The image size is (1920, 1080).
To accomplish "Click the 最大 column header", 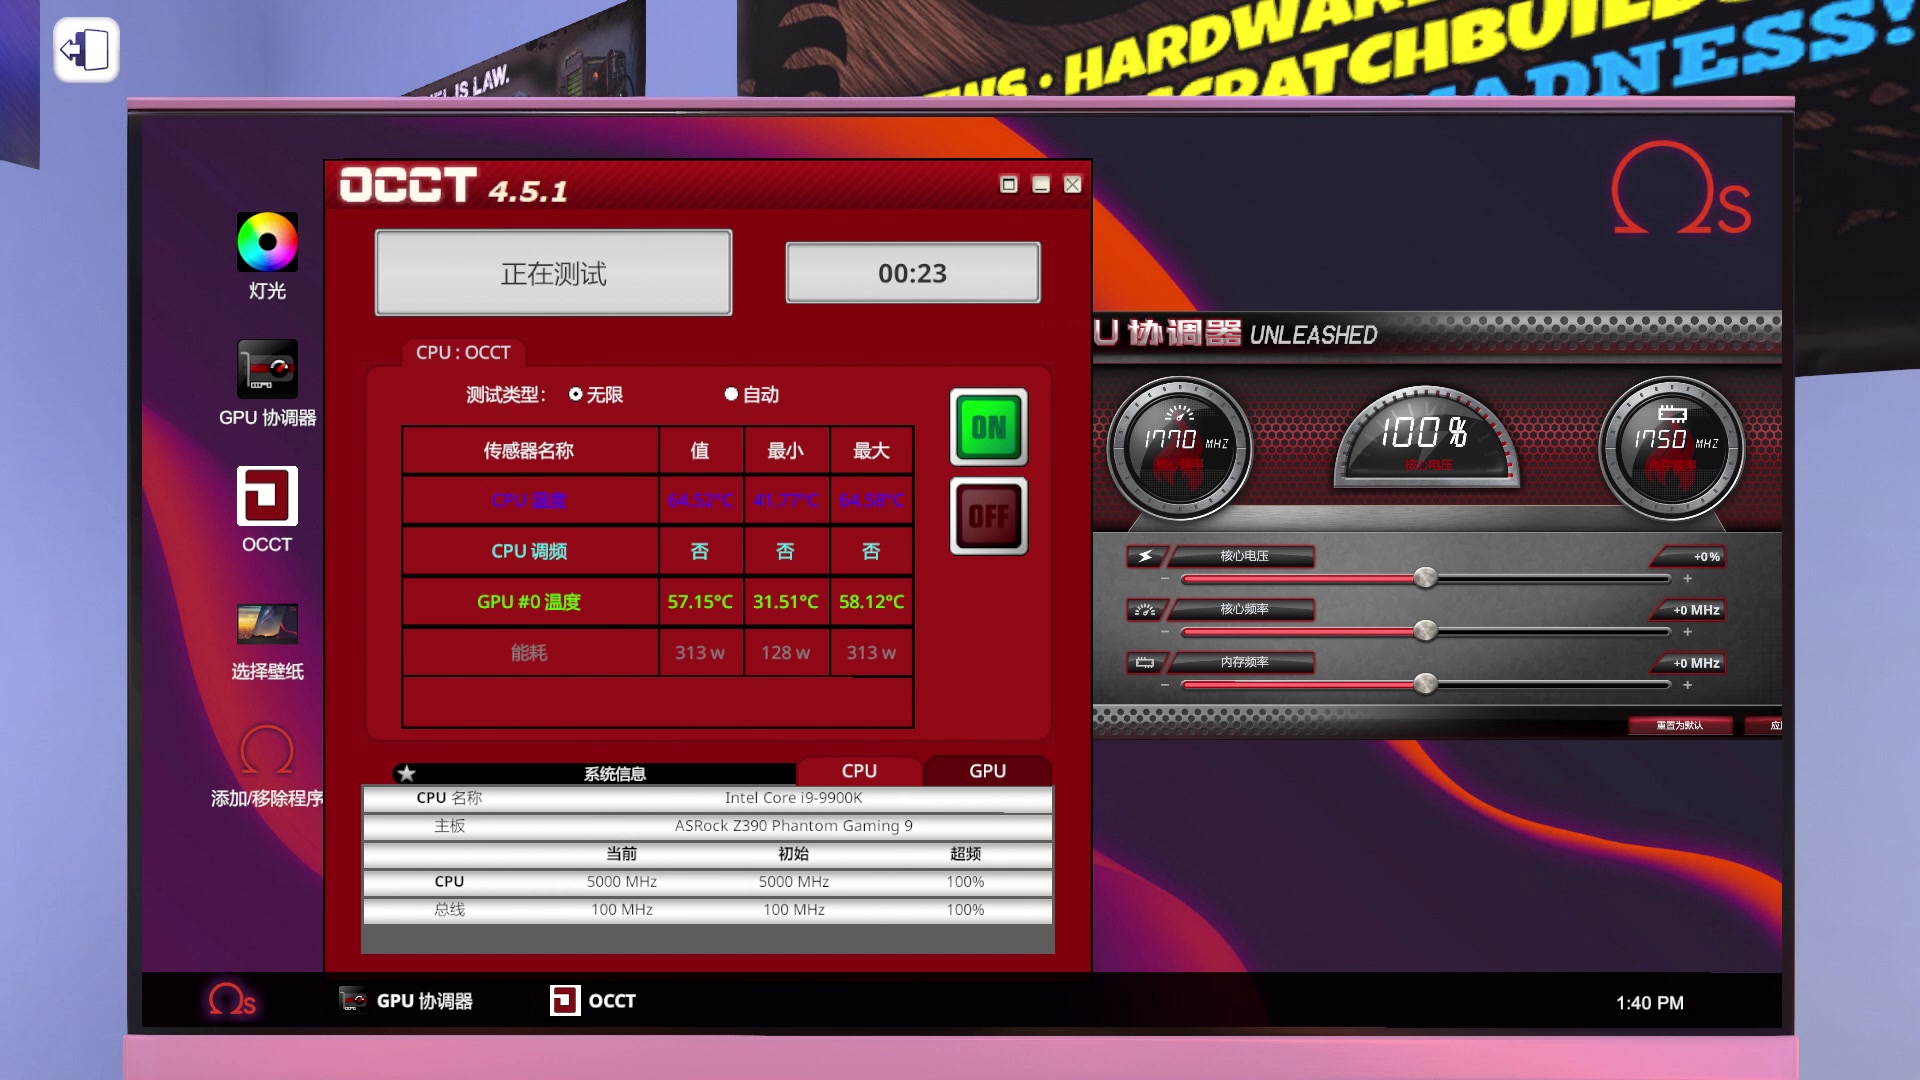I will pos(871,451).
